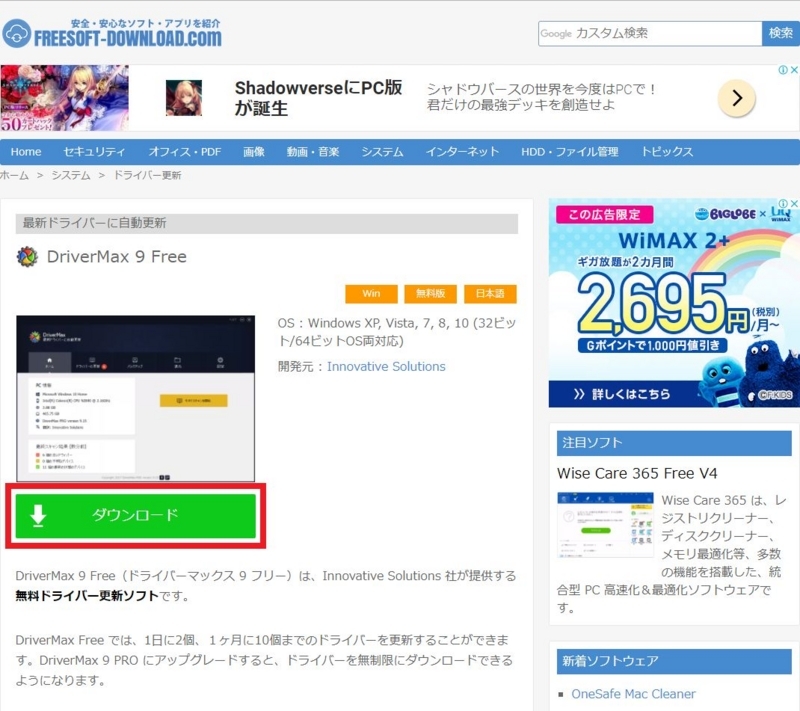Screen dimensions: 800x711
Task: Click the green ダウンロード button
Action: [135, 516]
